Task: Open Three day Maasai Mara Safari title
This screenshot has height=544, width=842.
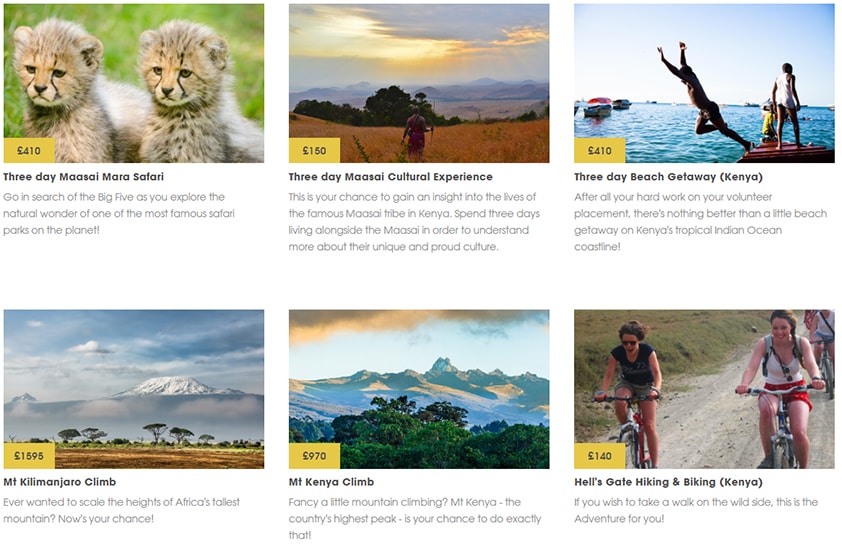Action: tap(83, 177)
